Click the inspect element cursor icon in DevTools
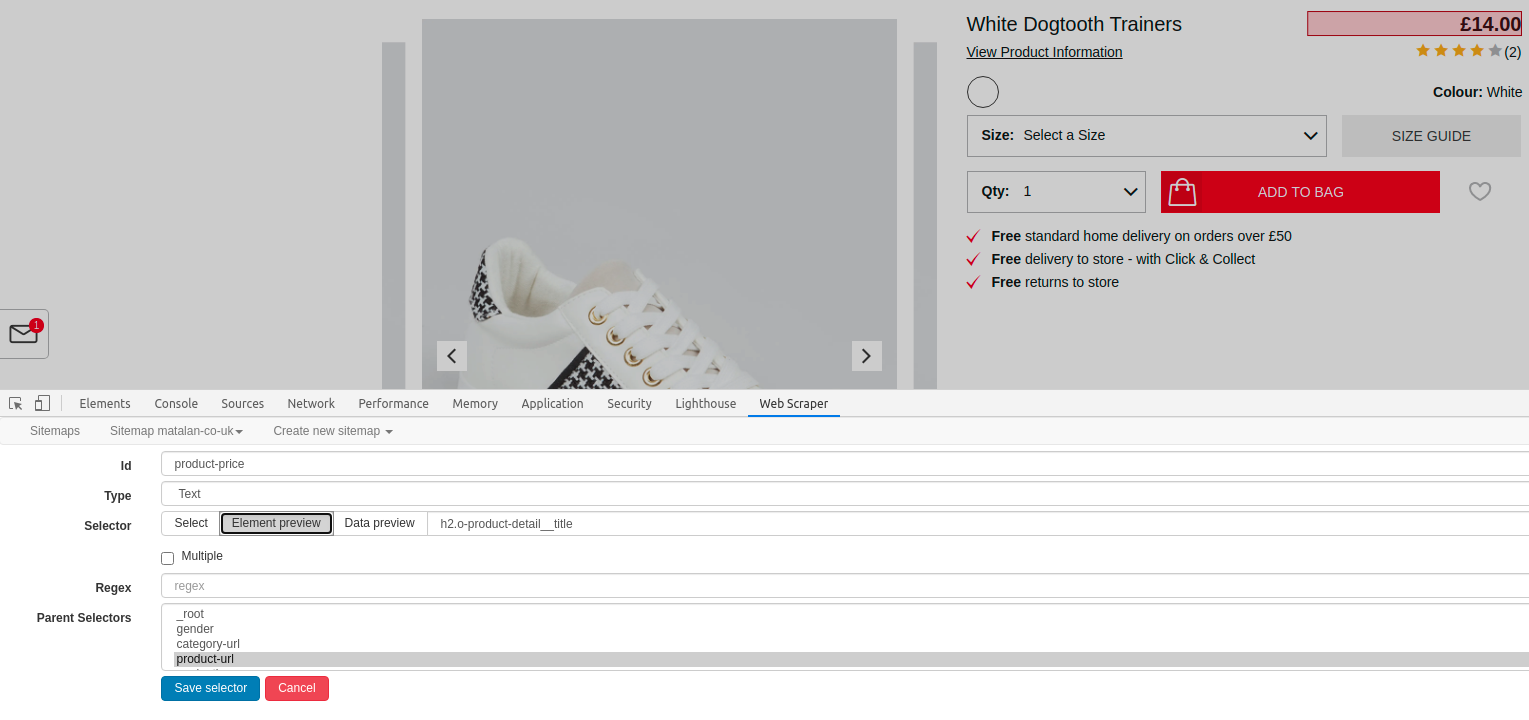The width and height of the screenshot is (1529, 720). [14, 402]
